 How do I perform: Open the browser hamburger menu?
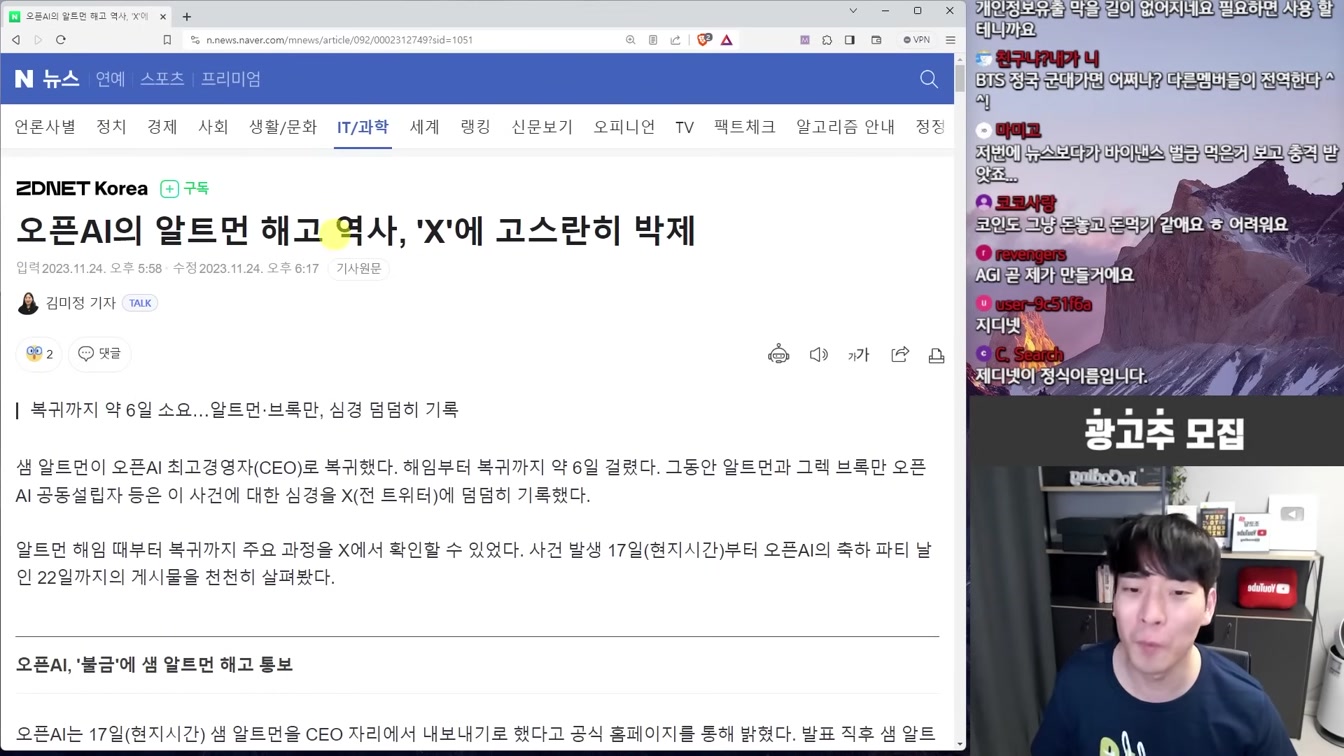[950, 40]
